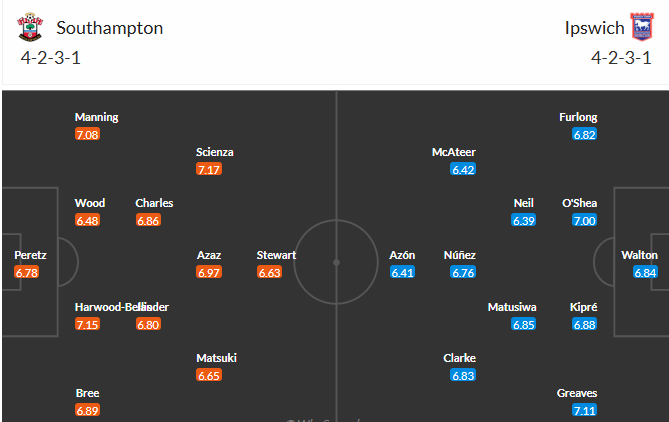Click Furlong's 6.82 rating badge
Viewport: 669px width, 422px height.
[585, 134]
